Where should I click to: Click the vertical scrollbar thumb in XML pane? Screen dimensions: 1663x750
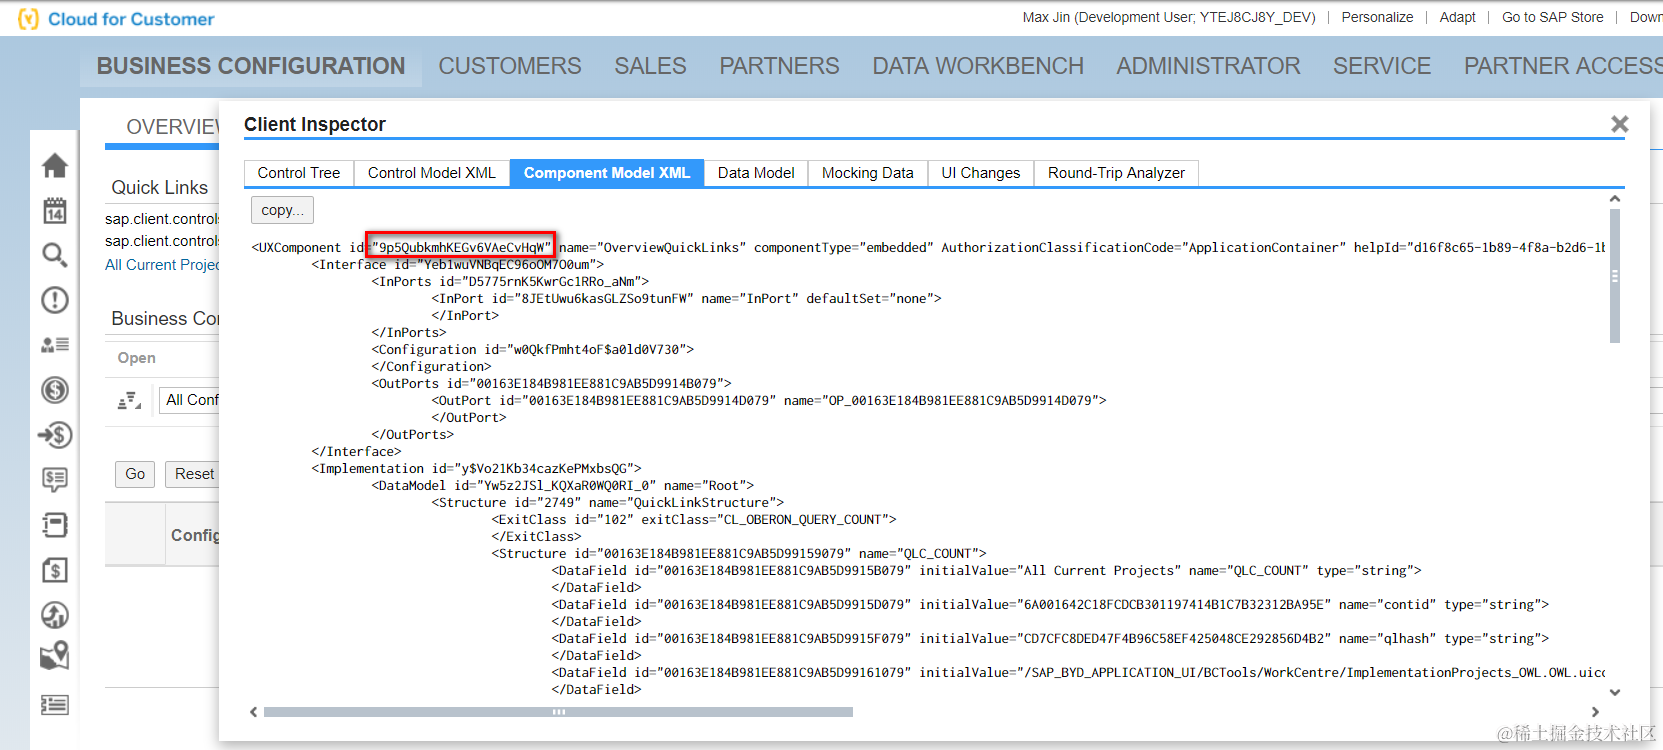[1615, 275]
